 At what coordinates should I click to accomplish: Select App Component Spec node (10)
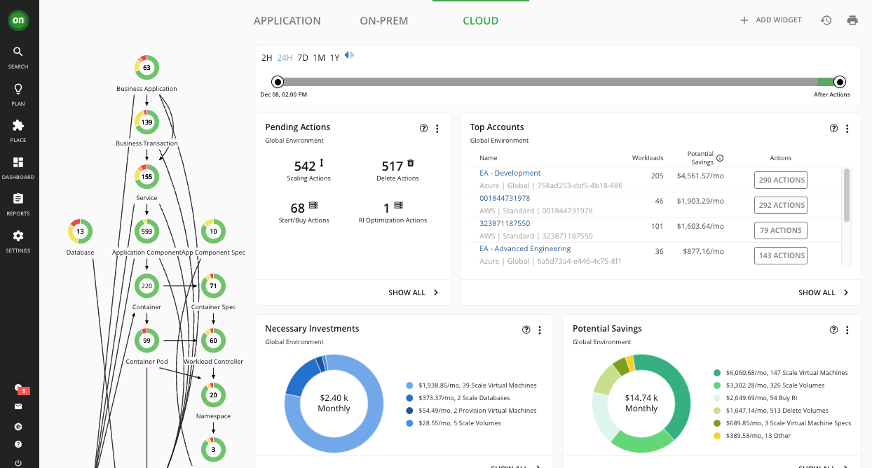click(213, 231)
